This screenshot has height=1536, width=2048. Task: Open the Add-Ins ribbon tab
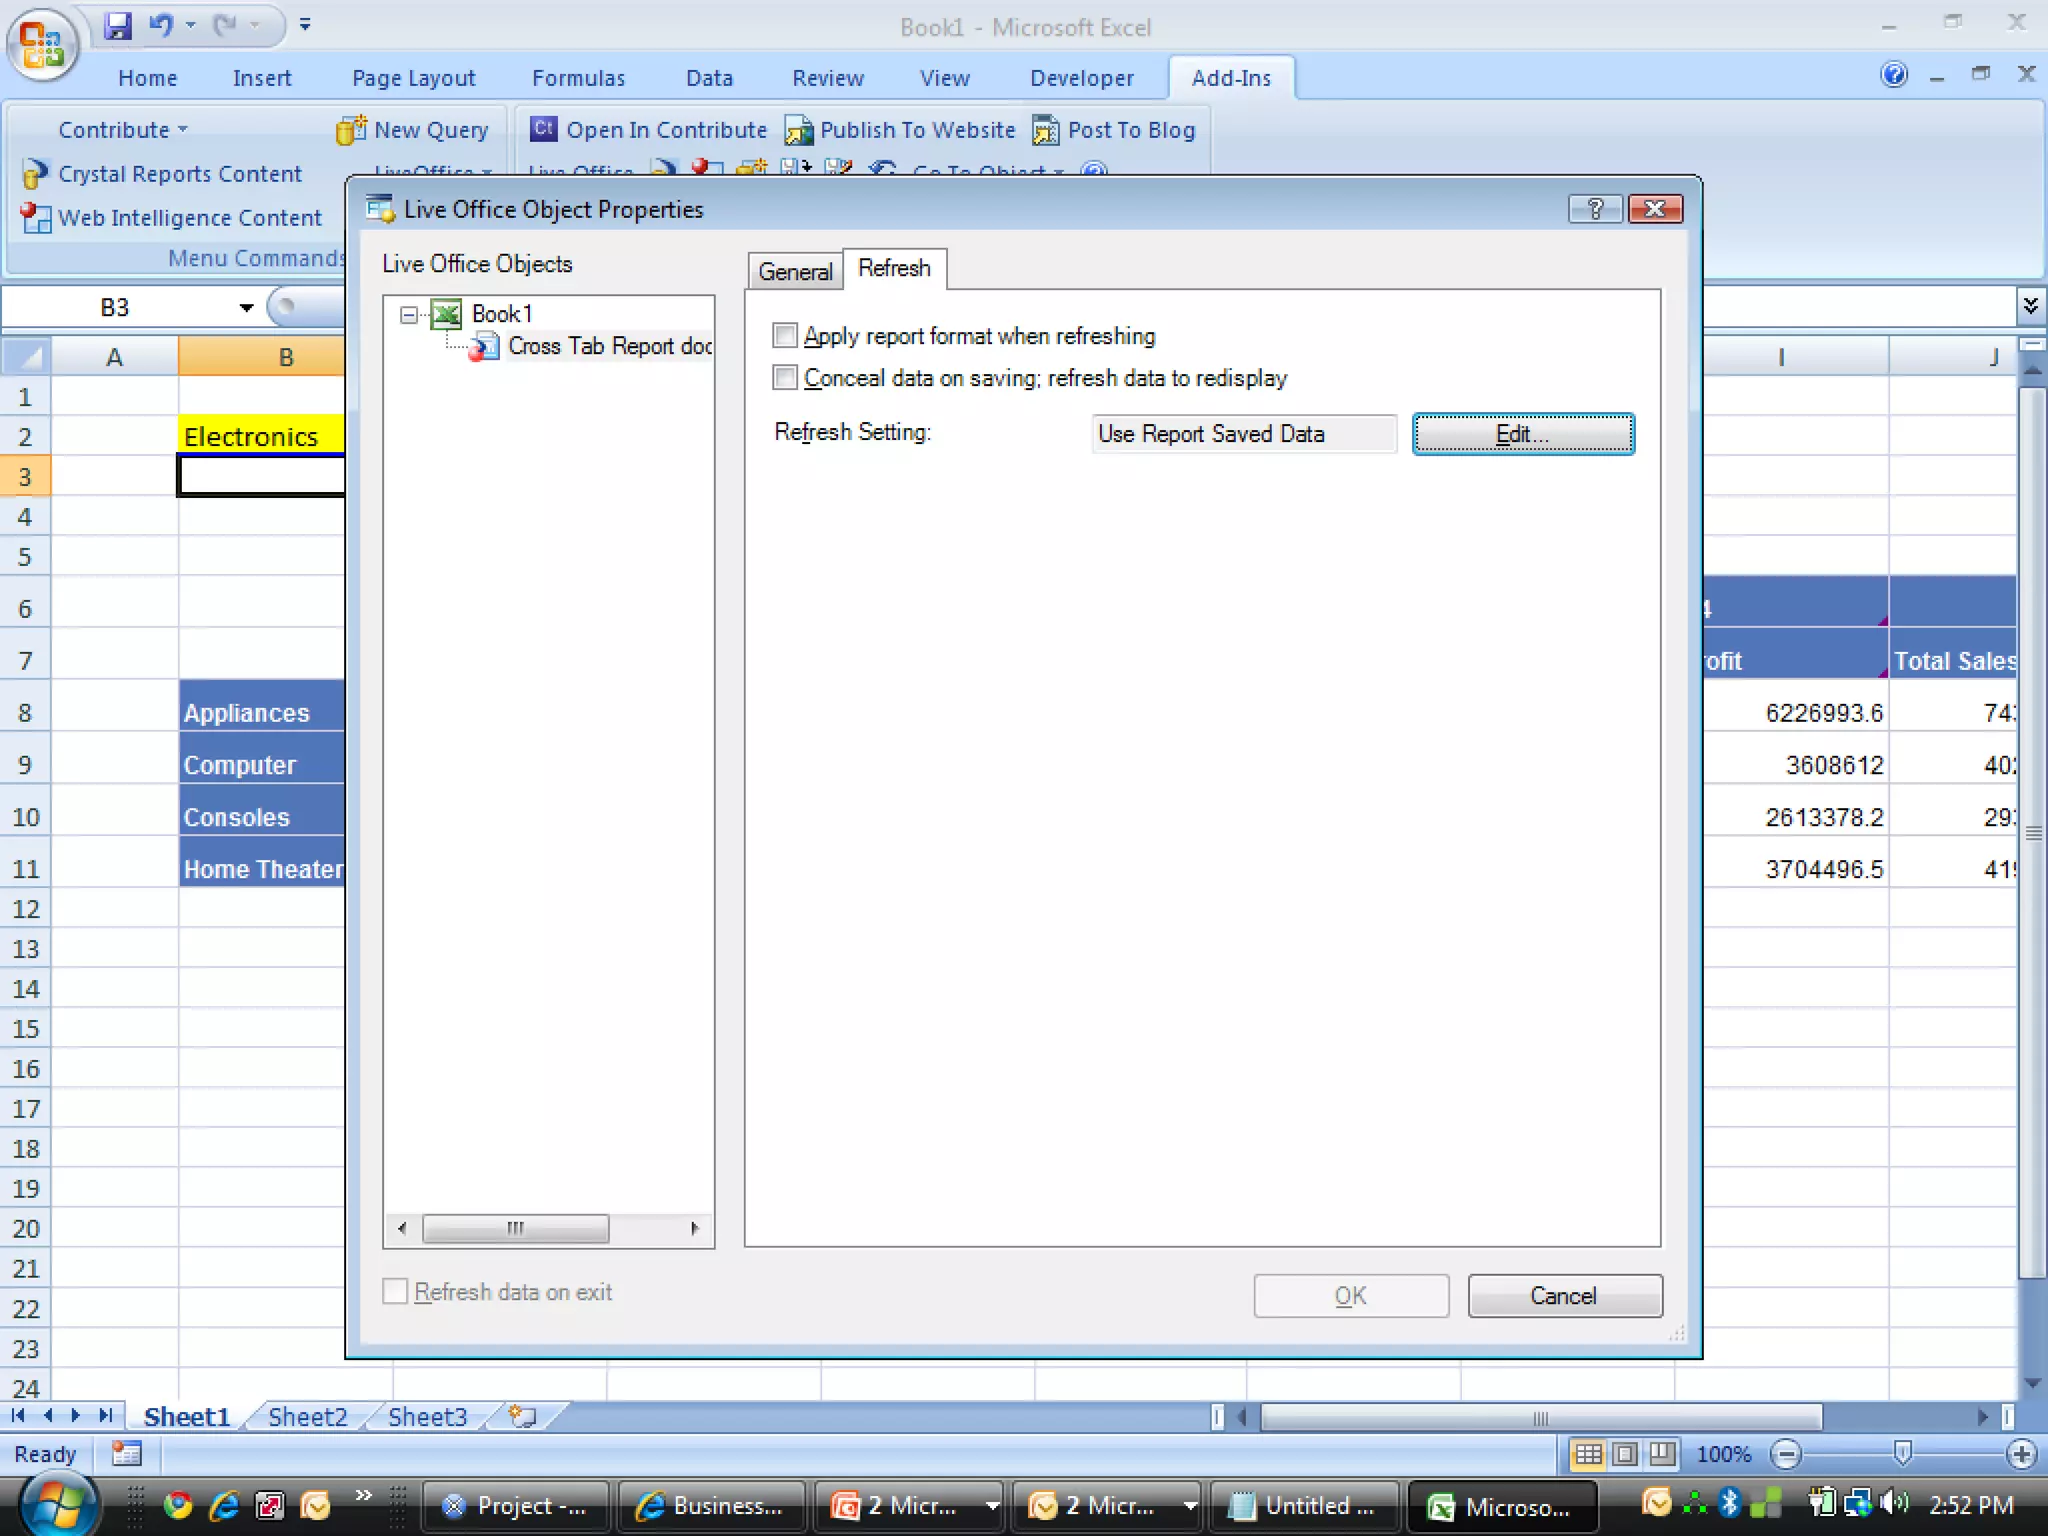1231,78
